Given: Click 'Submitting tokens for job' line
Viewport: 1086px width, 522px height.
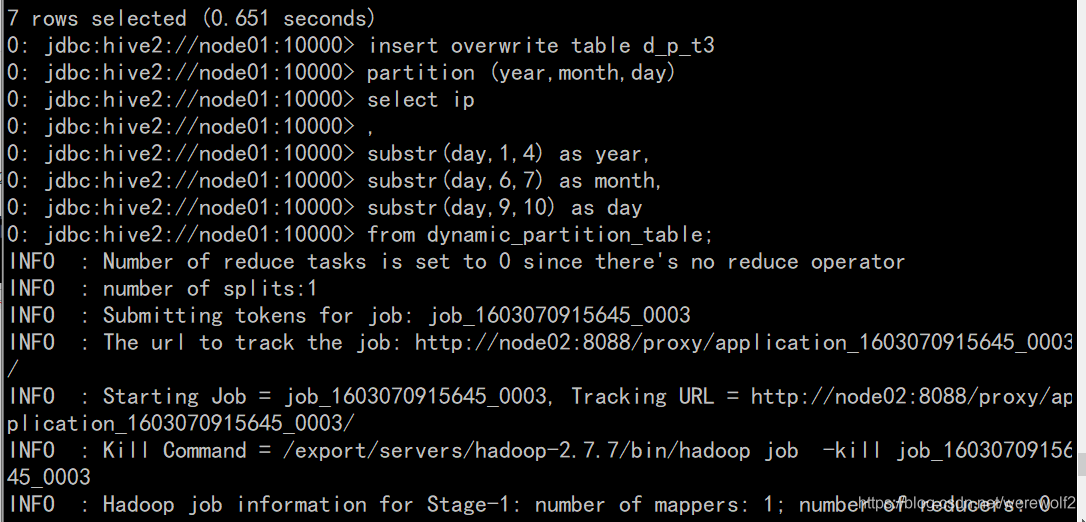Looking at the screenshot, I should click(349, 316).
